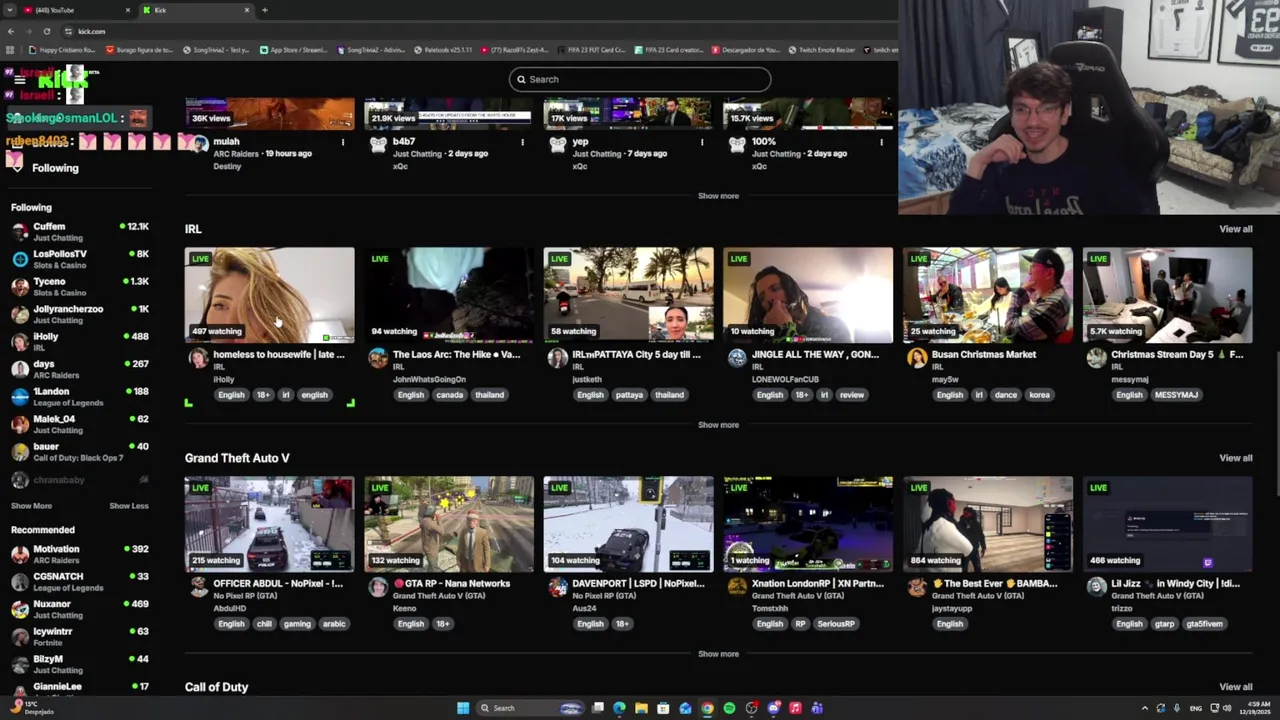Screen dimensions: 1280x720
Task: Switch to the Kick browser tab
Action: pos(196,10)
